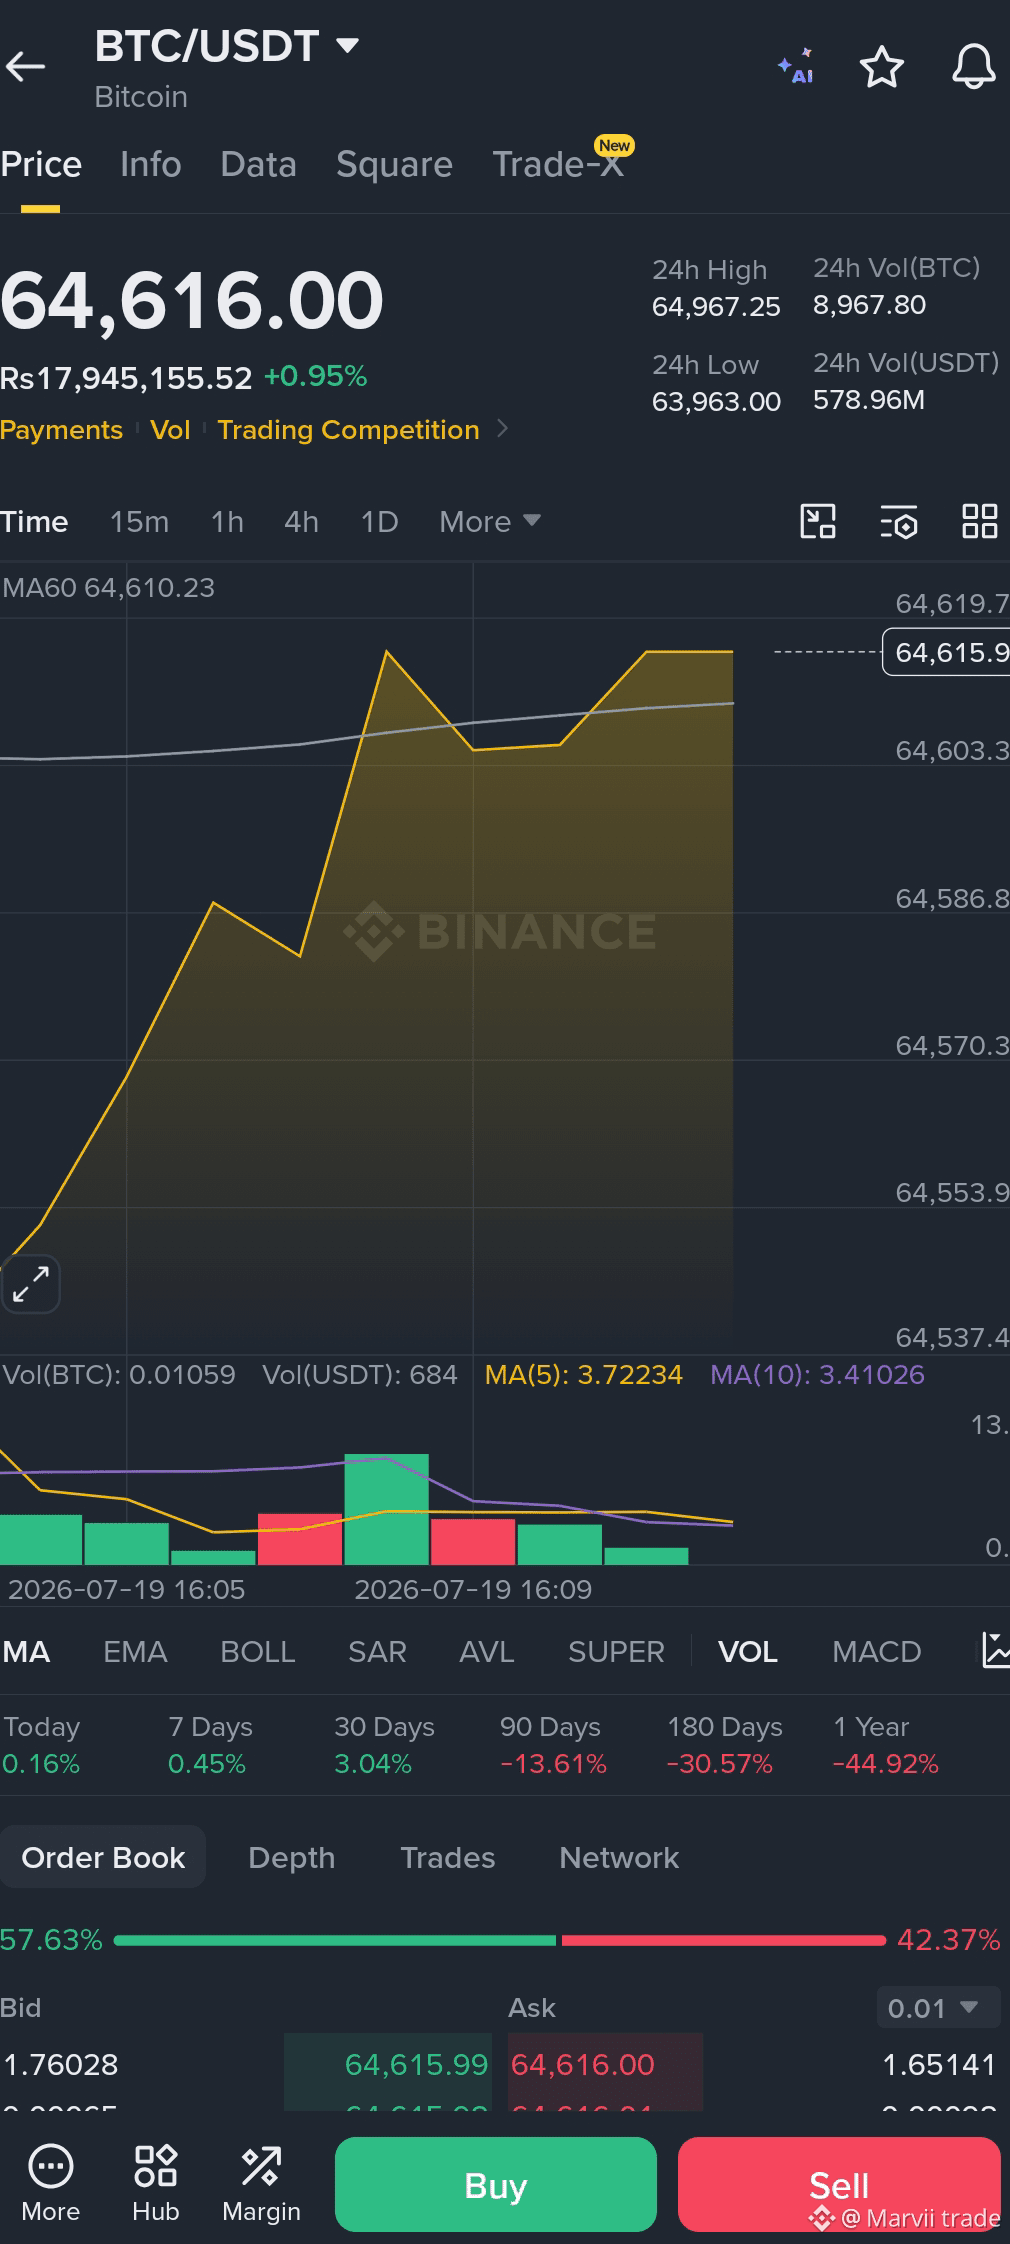Select the 1h interval
Screen dimensions: 1010x2244
[x=227, y=521]
